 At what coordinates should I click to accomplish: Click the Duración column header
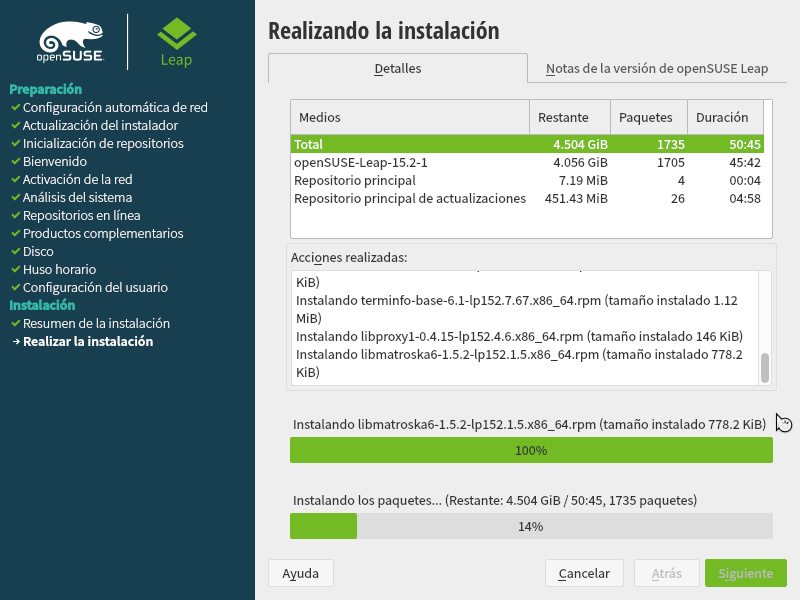(x=726, y=117)
